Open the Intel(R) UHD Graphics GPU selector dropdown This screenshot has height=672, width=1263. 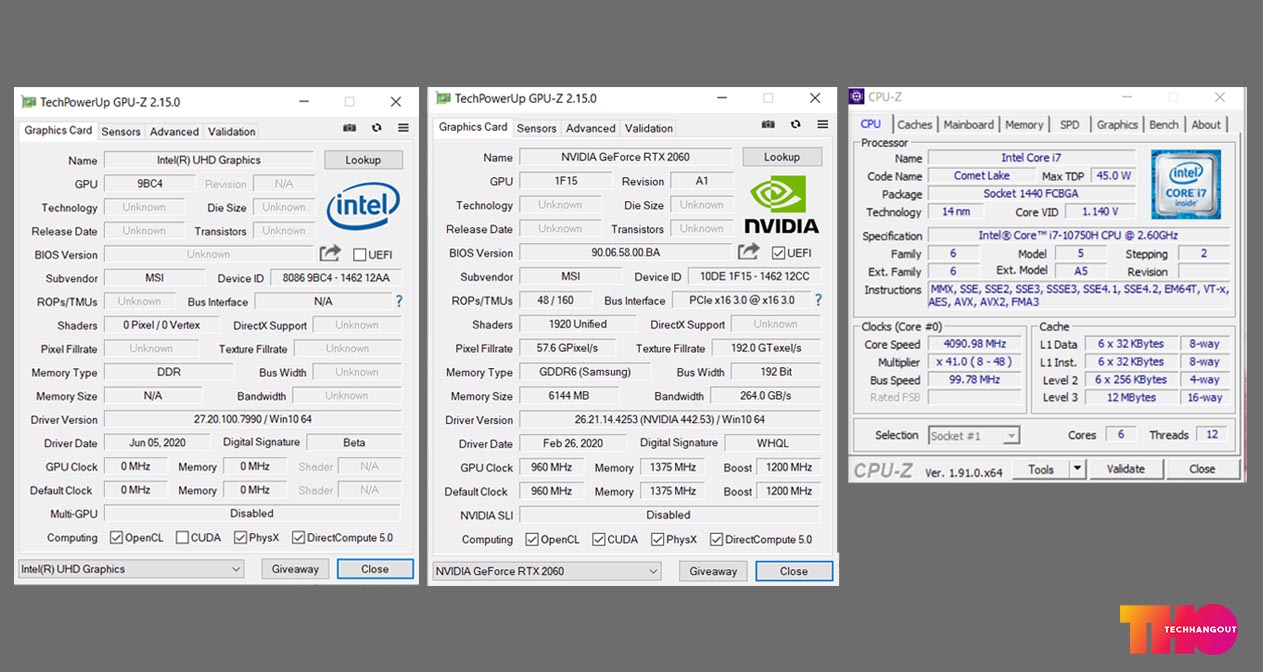tap(131, 569)
